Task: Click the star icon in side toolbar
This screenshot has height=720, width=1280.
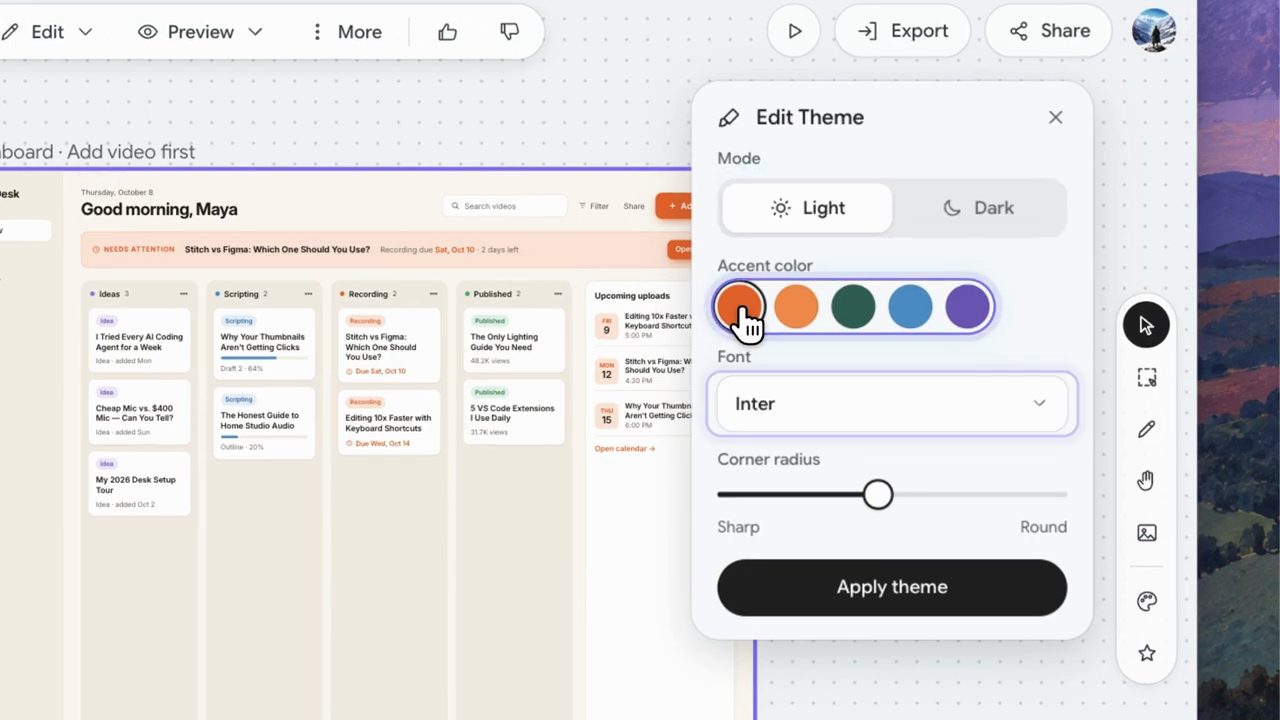Action: click(x=1146, y=653)
